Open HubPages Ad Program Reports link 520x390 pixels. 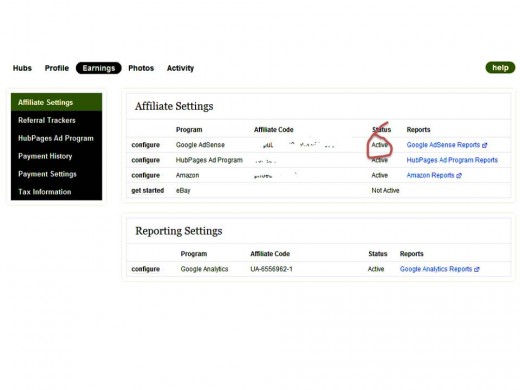pos(452,160)
